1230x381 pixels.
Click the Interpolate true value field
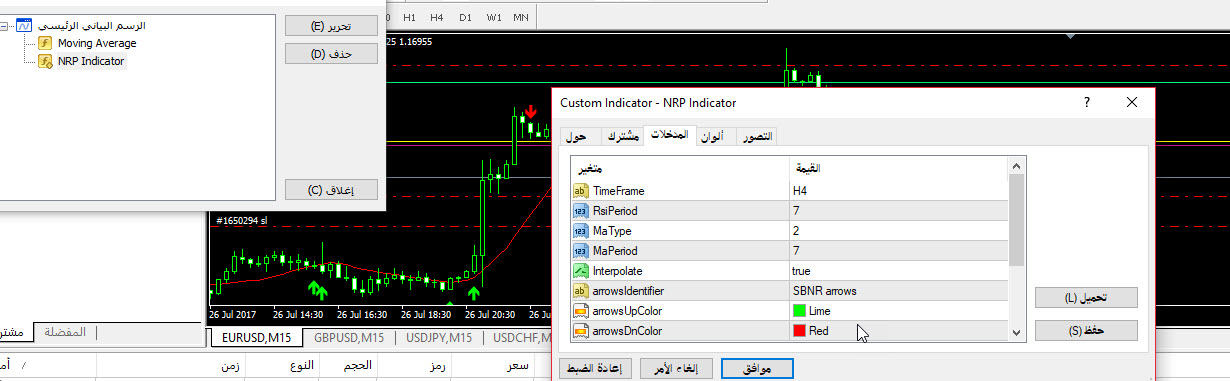(897, 270)
